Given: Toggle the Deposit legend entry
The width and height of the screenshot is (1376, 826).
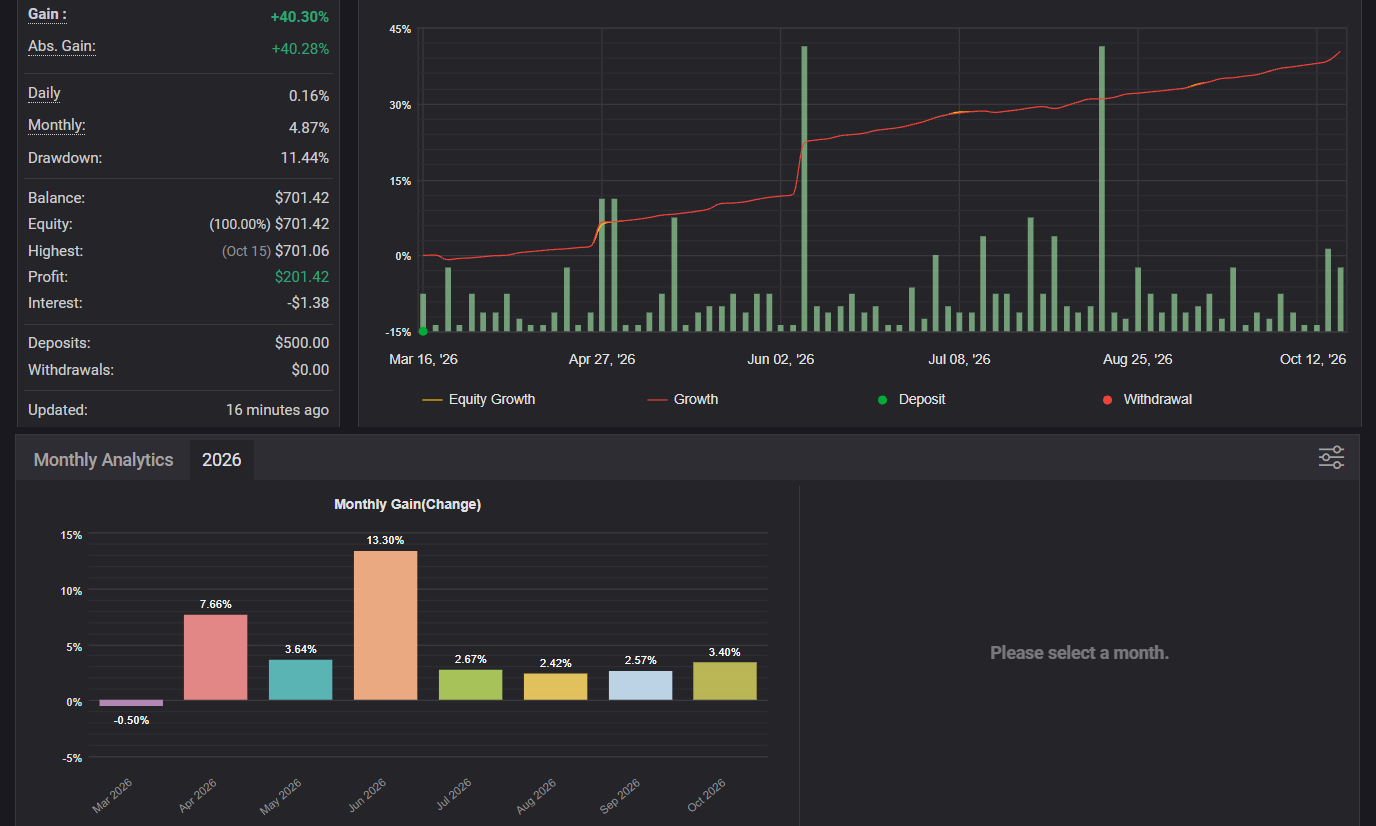Looking at the screenshot, I should pyautogui.click(x=911, y=399).
